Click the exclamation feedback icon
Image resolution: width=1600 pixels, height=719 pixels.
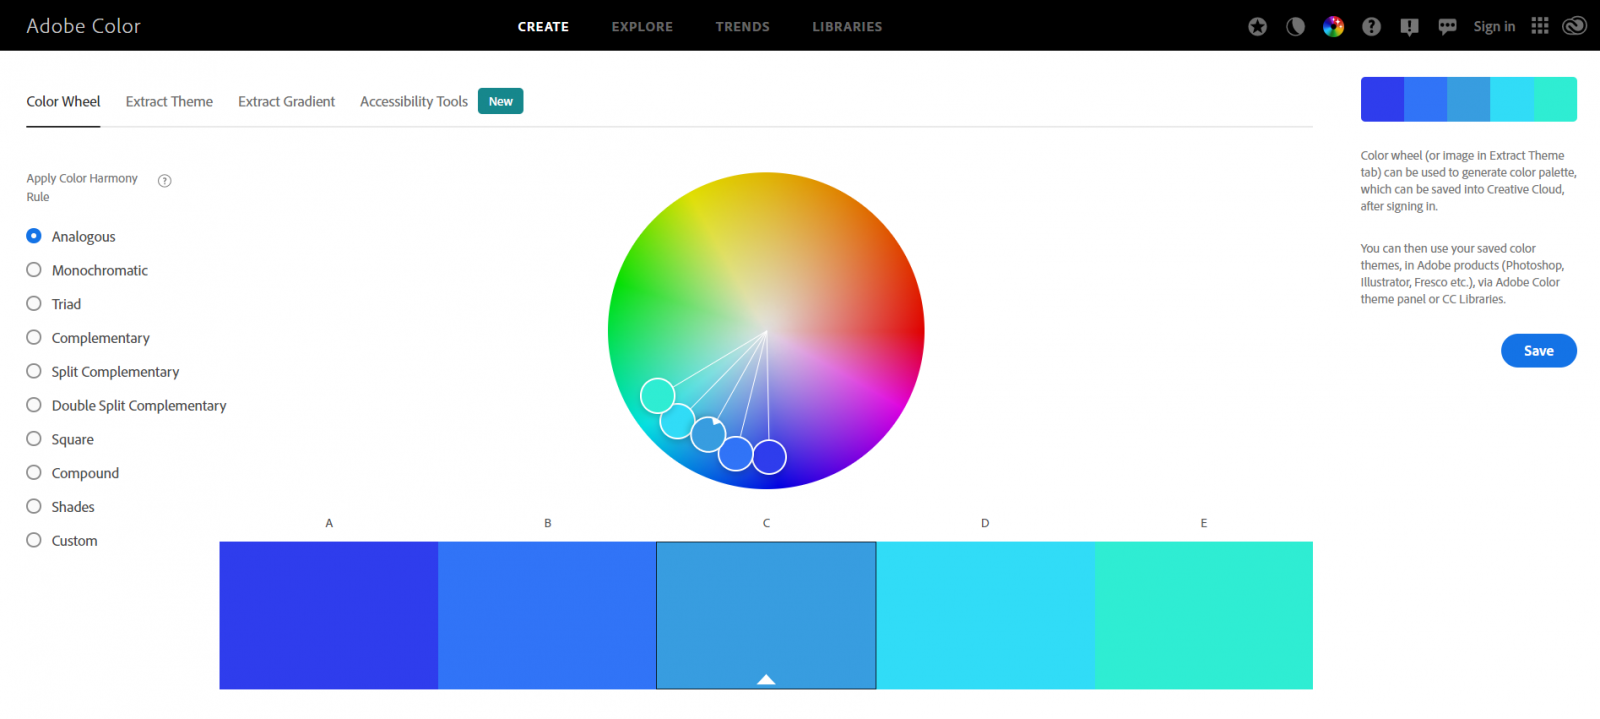coord(1409,27)
